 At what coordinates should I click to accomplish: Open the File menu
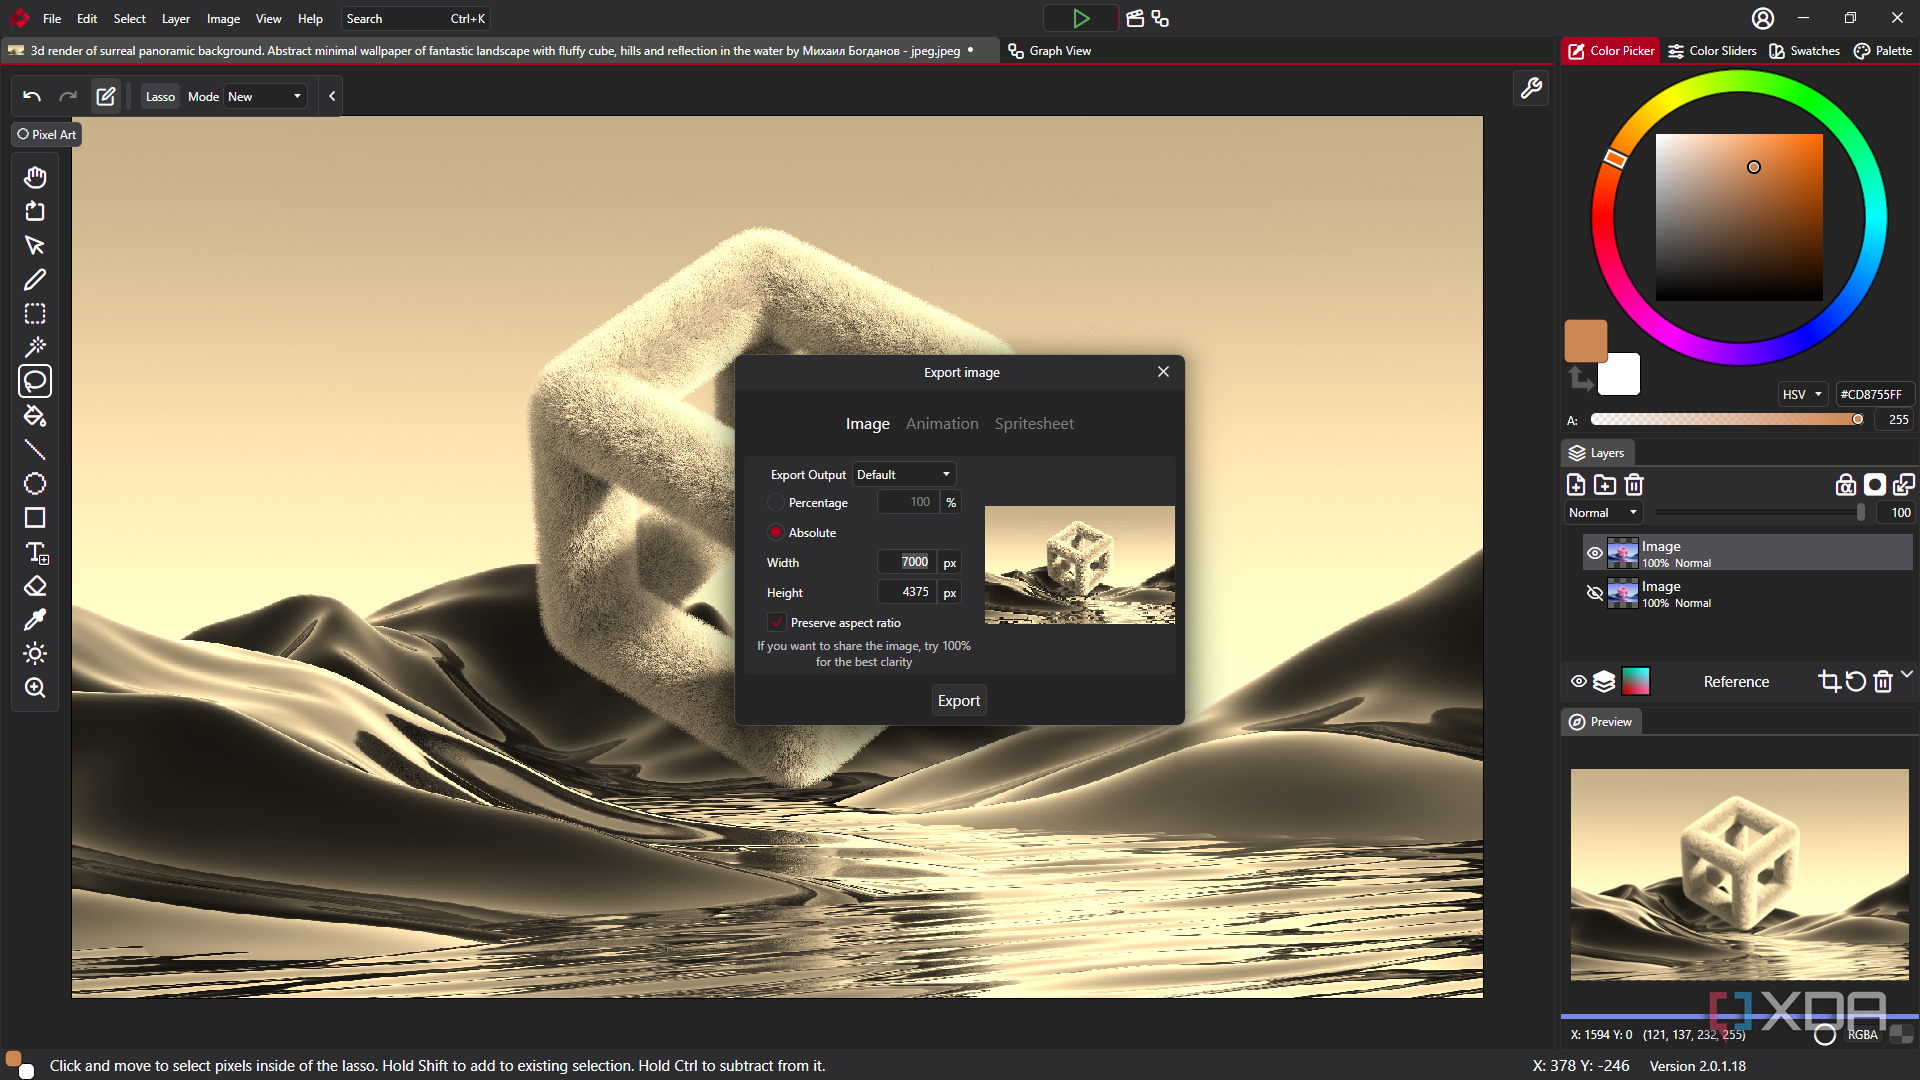[x=52, y=18]
